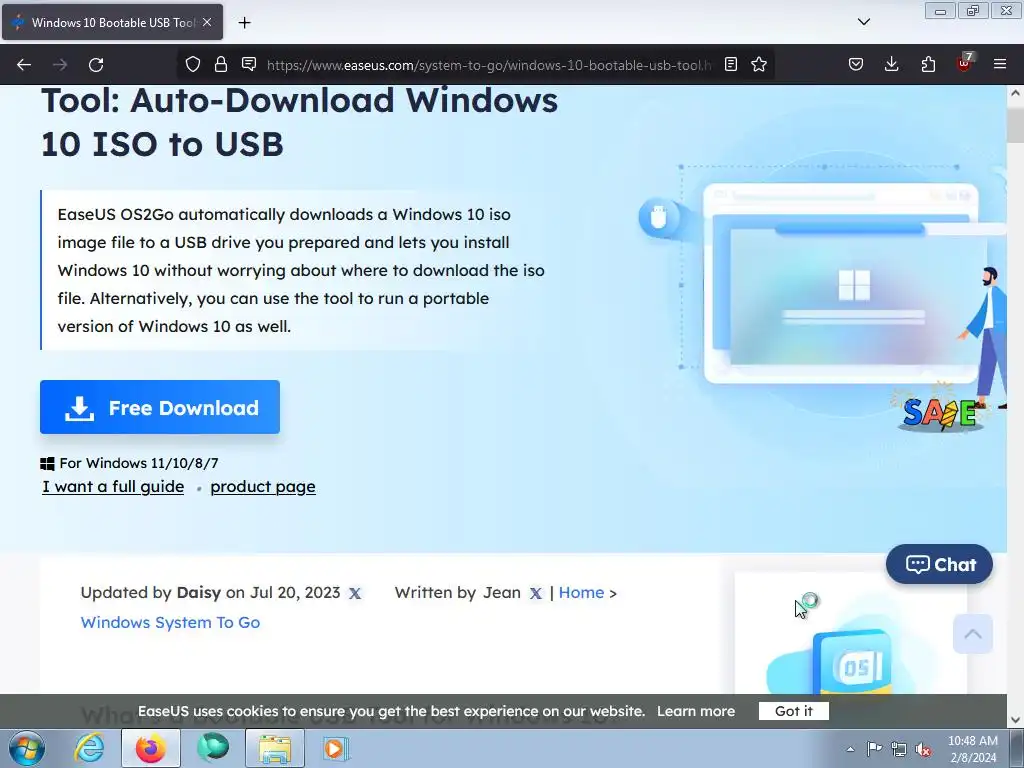This screenshot has width=1024, height=768.
Task: Click the scrollbar down arrow
Action: pyautogui.click(x=1015, y=720)
